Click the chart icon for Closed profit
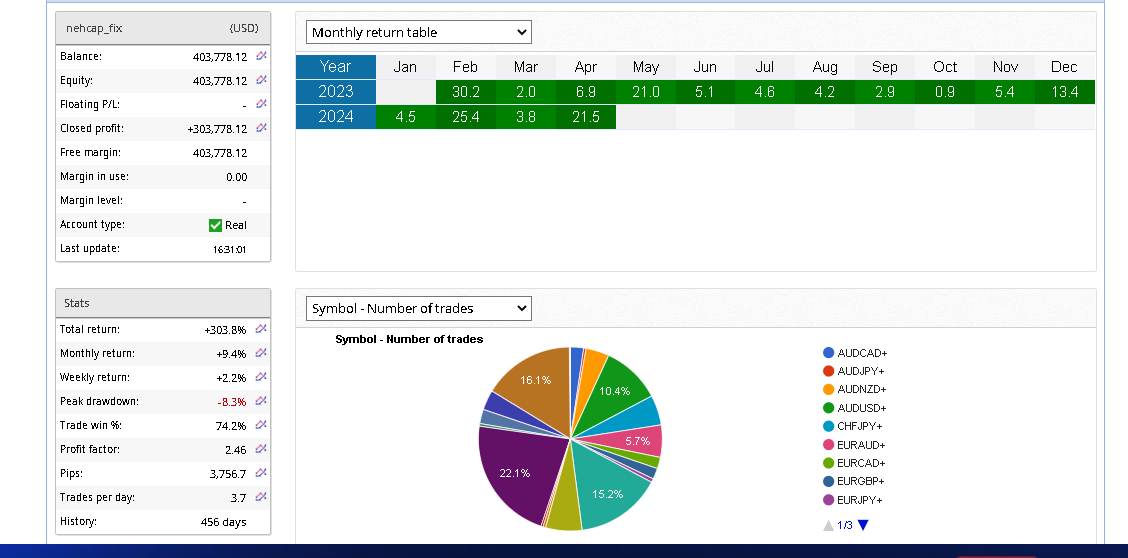This screenshot has height=558, width=1128. (261, 128)
